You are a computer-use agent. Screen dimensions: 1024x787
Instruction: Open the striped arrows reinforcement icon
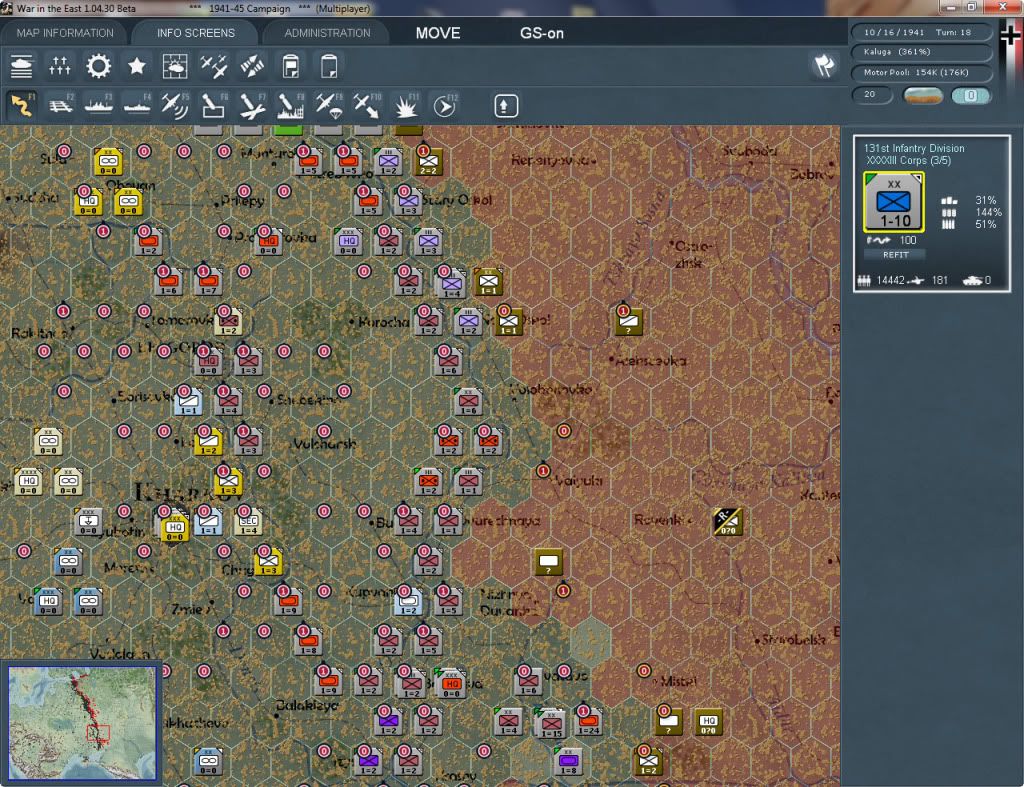(x=252, y=66)
